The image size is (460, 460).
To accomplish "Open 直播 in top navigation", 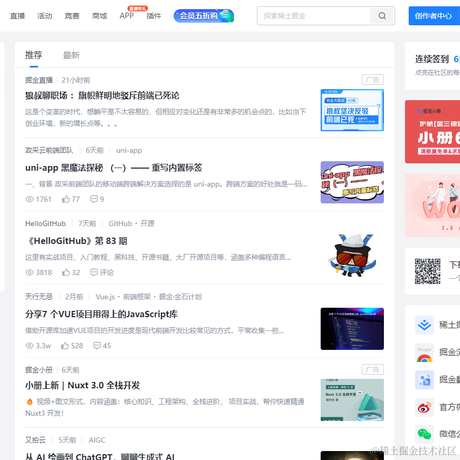I will pyautogui.click(x=17, y=16).
